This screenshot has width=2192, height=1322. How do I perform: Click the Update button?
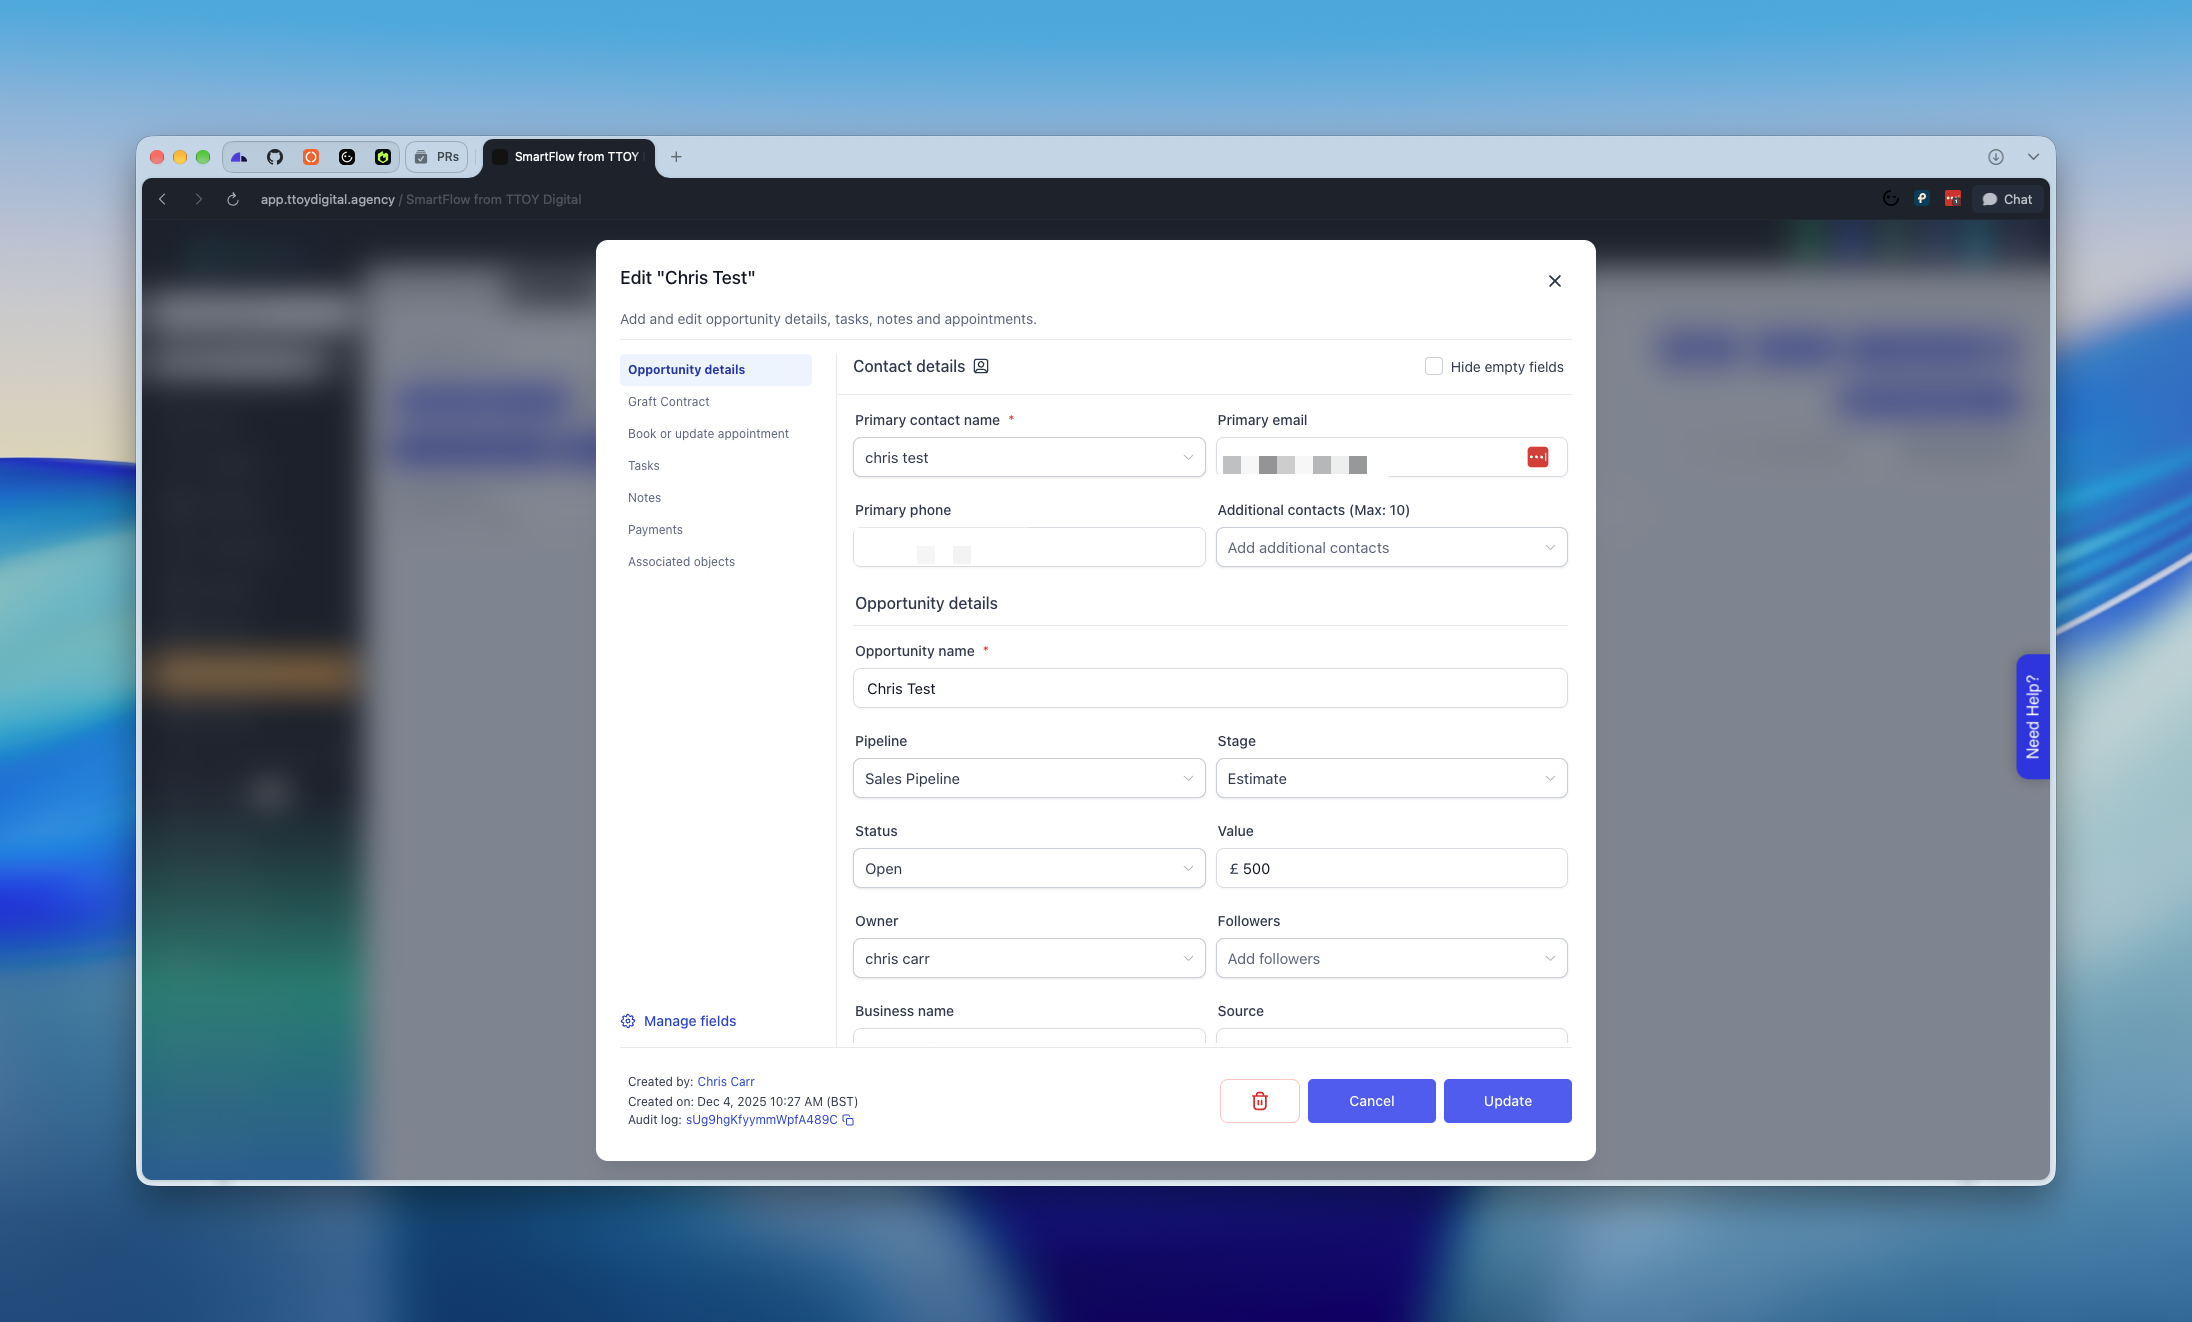click(1508, 1101)
